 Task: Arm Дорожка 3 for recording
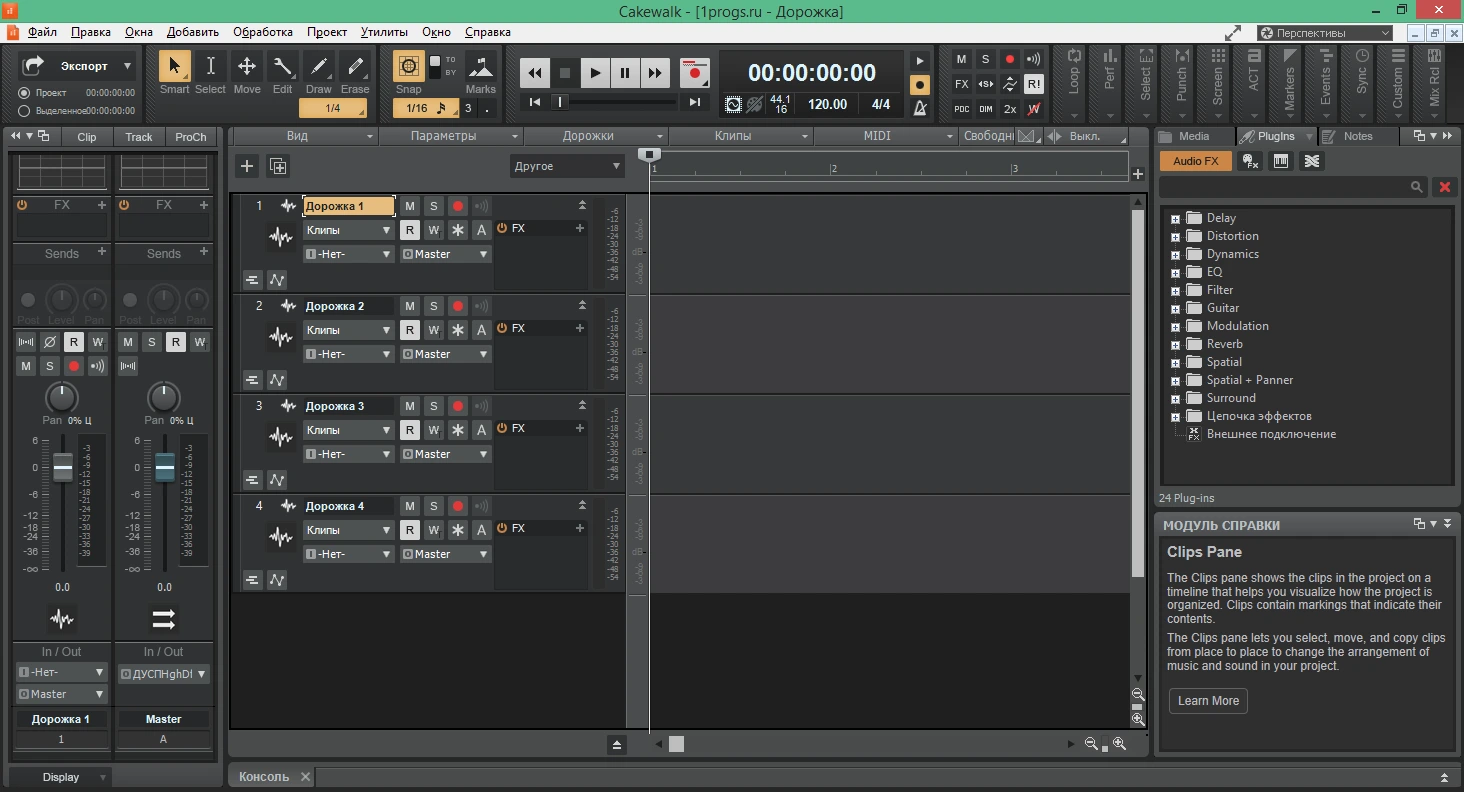coord(457,406)
